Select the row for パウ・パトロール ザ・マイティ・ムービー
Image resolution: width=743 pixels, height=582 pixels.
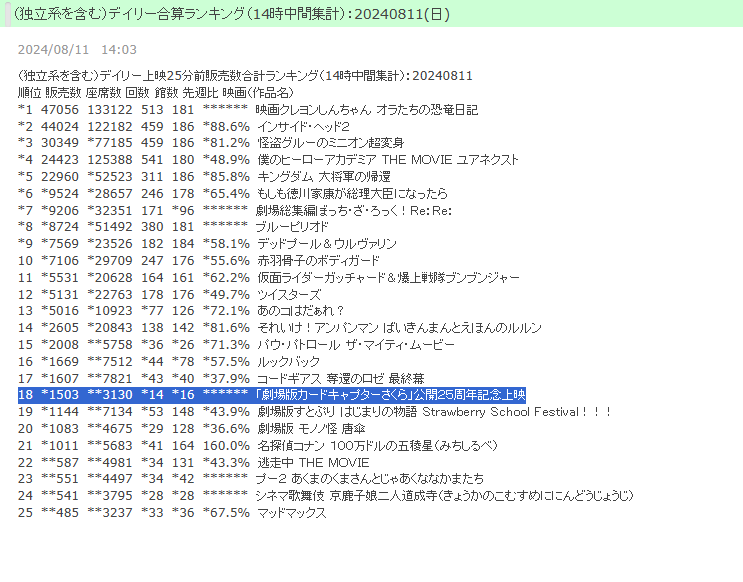236,345
